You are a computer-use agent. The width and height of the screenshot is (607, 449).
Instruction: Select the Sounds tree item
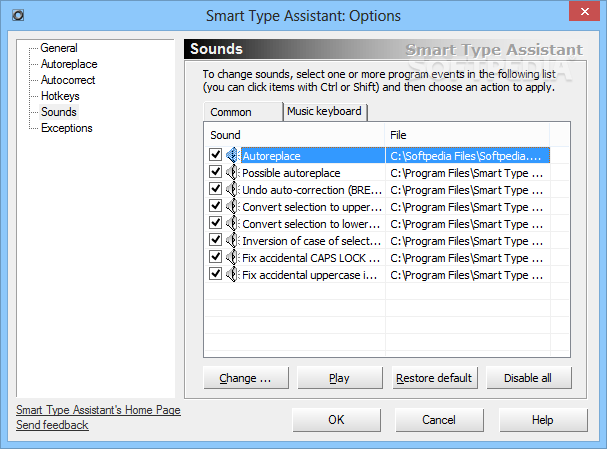[59, 112]
